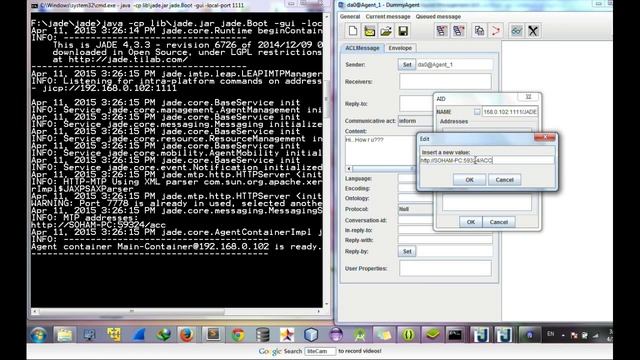
Task: Click the cmd window horizontal scrollbar
Action: pos(177,311)
